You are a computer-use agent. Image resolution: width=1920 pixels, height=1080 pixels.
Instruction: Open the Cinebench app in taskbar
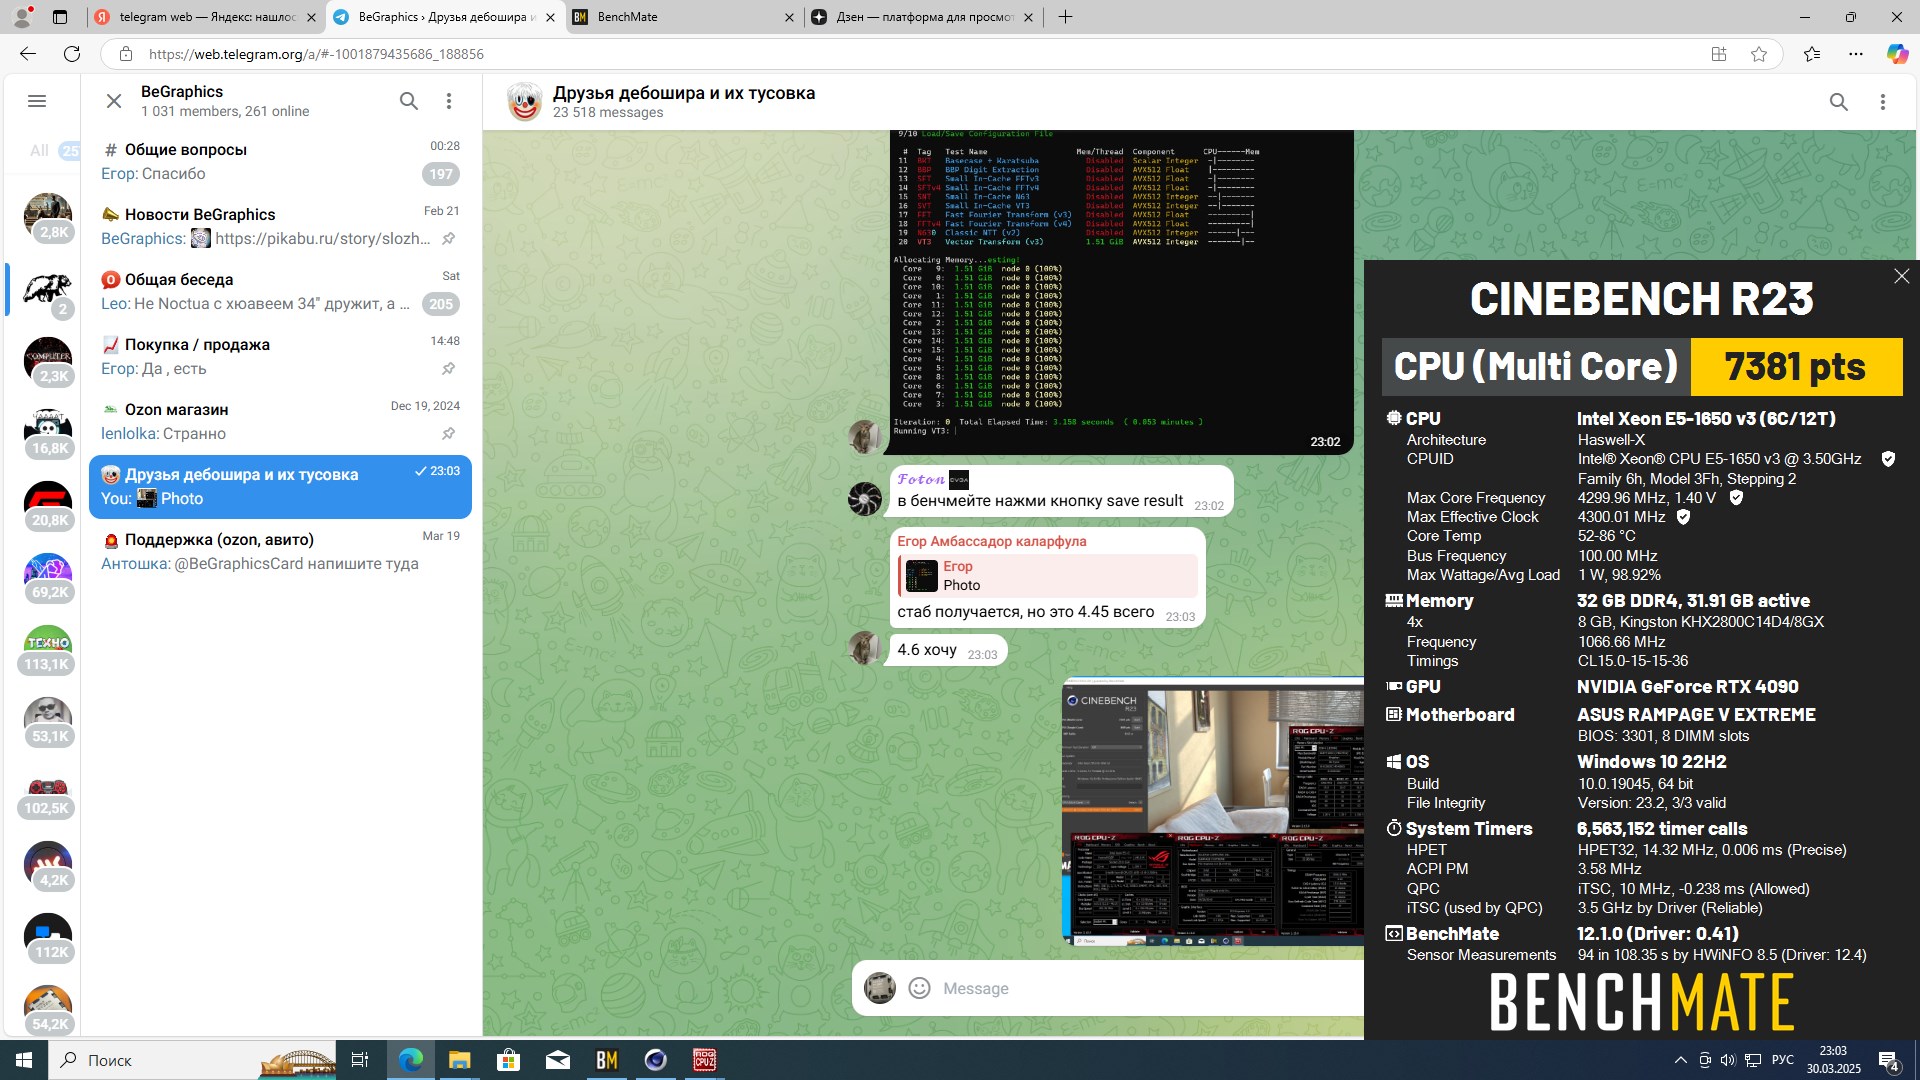click(x=655, y=1060)
